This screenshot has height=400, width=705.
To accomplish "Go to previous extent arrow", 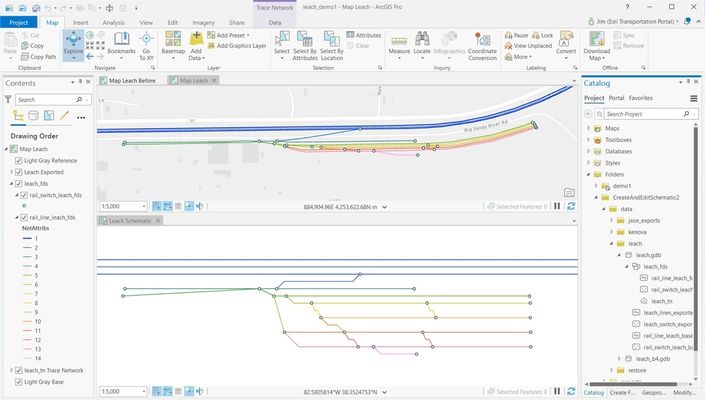I will tap(90, 57).
